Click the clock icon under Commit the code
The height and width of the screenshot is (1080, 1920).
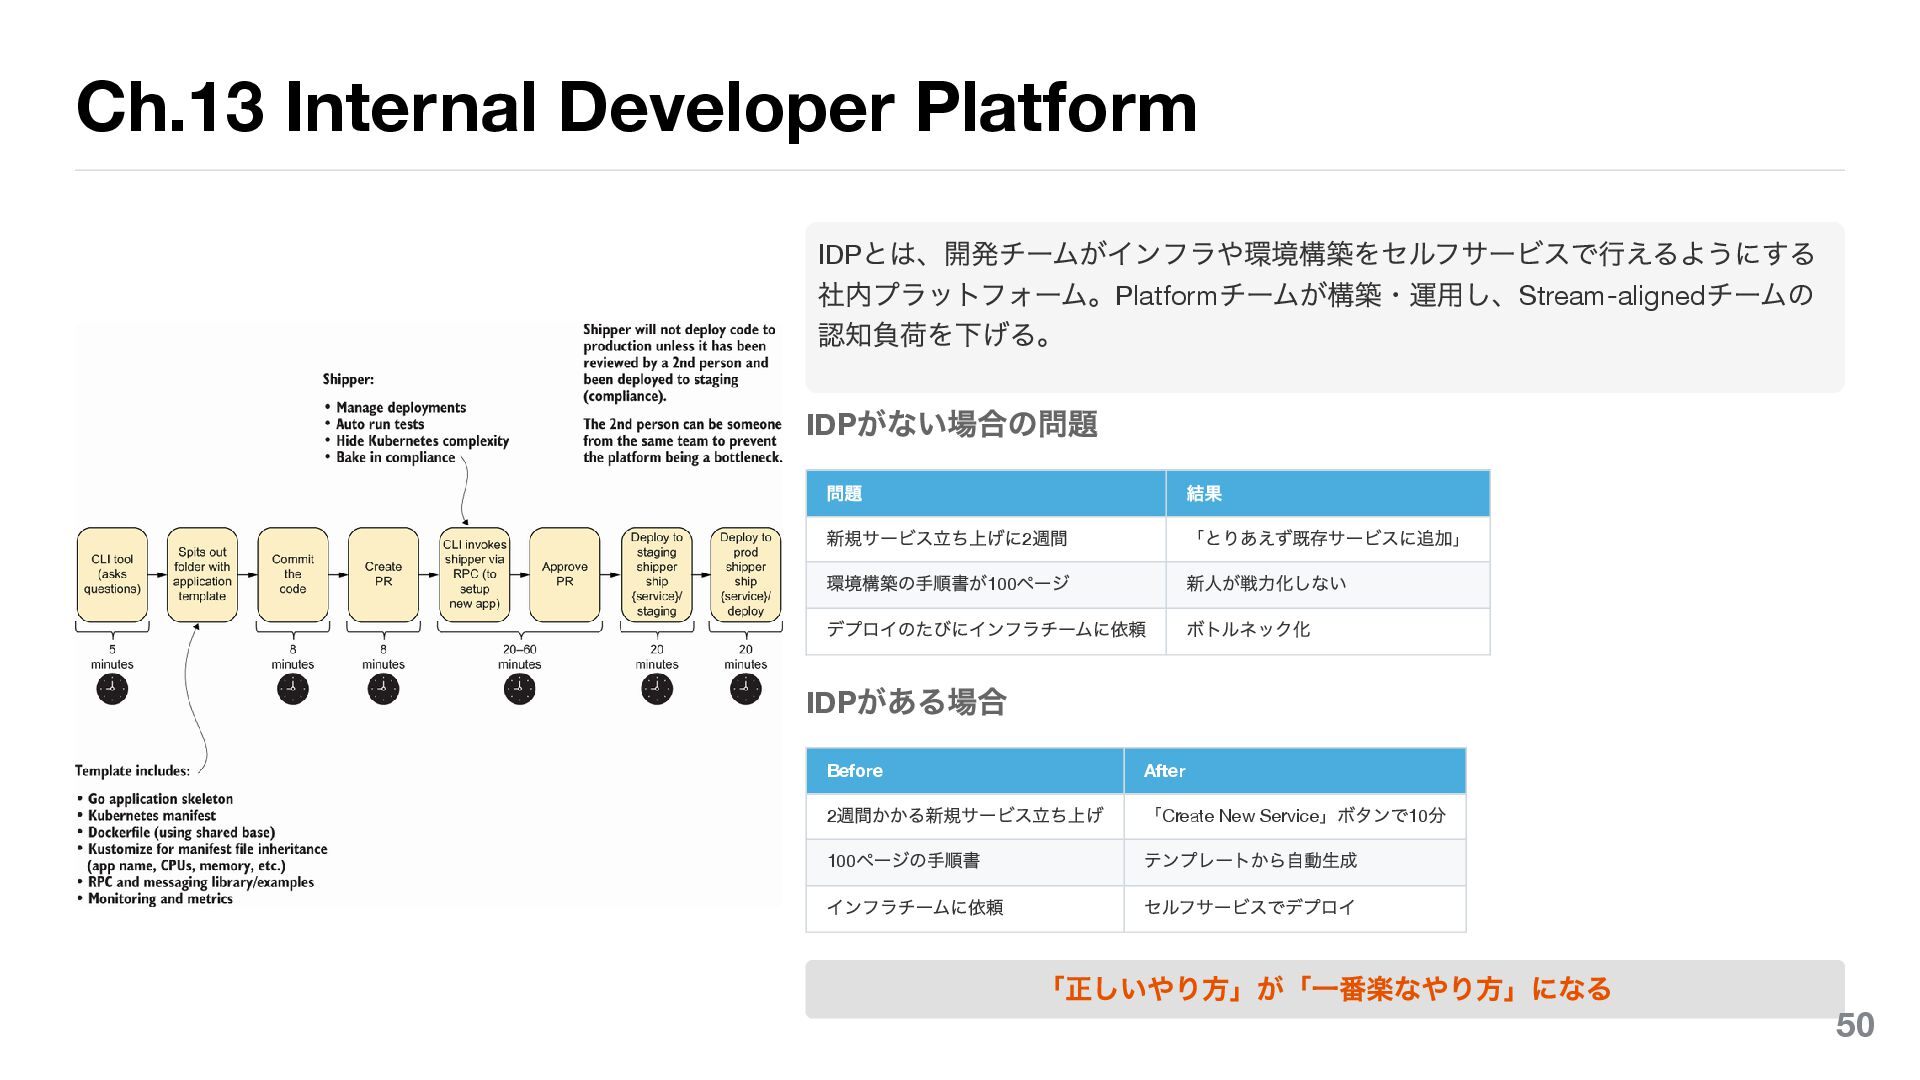pos(292,688)
